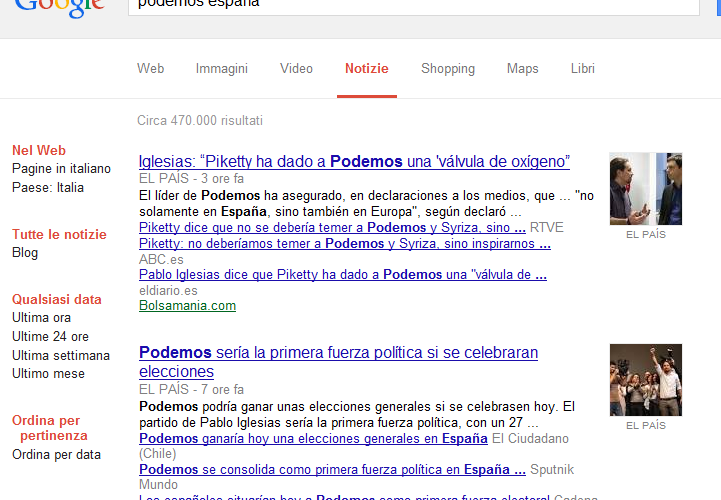Image resolution: width=721 pixels, height=500 pixels.
Task: Select Qualsiasi data filter
Action: point(57,299)
